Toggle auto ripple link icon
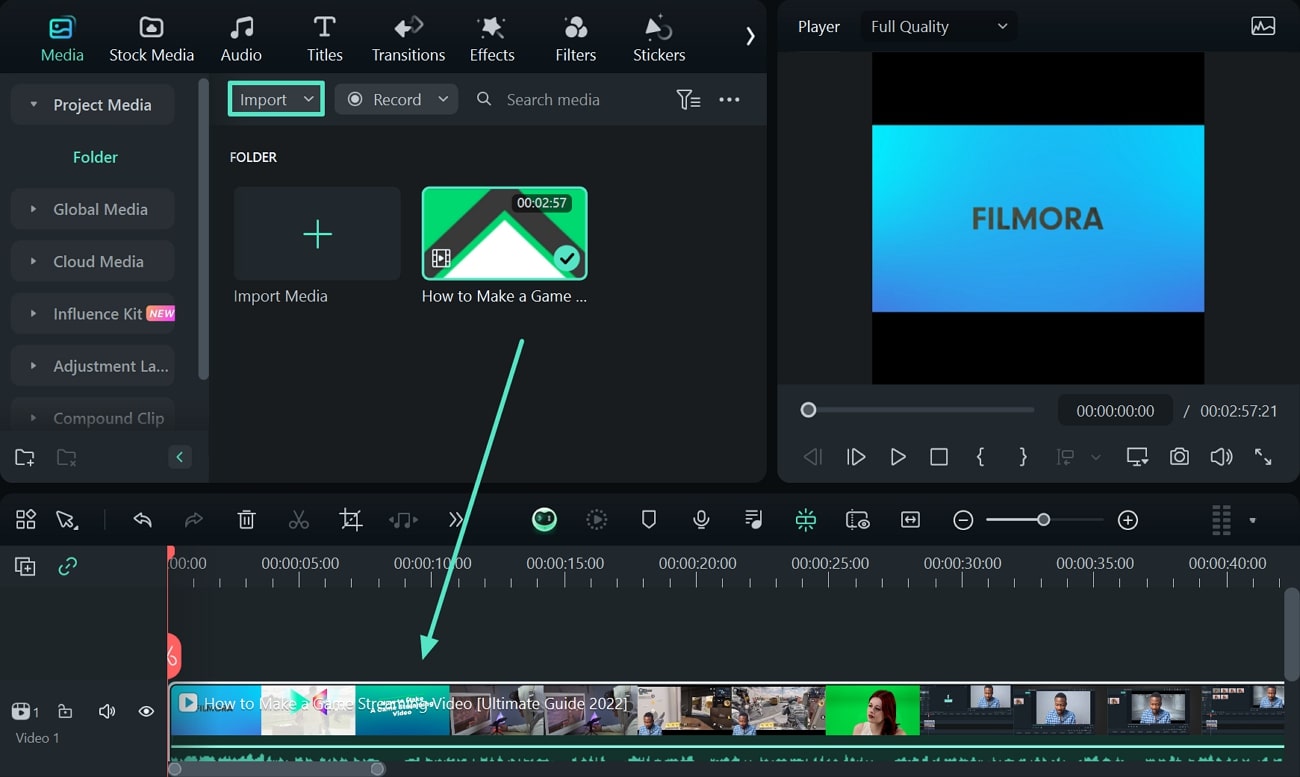The image size is (1300, 777). tap(67, 567)
